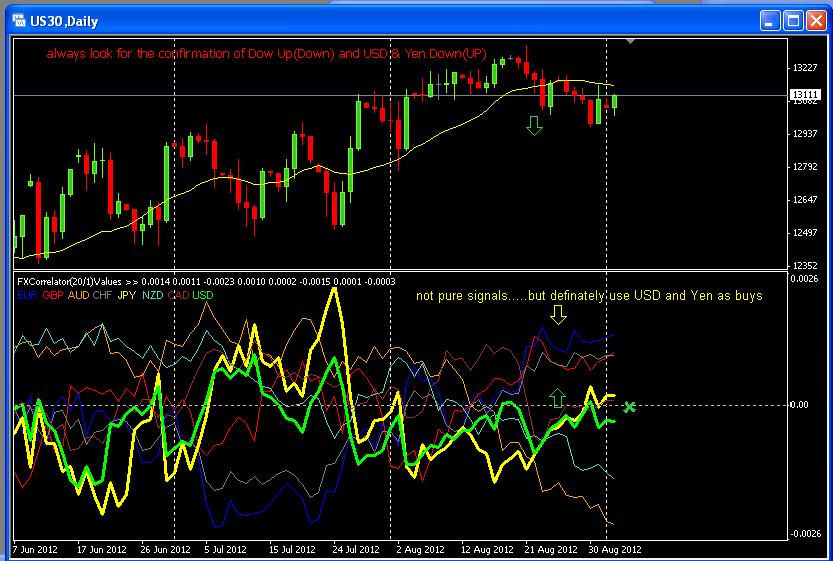Select the green up arrow in indicator window
Viewport: 833px width, 561px height.
point(557,397)
